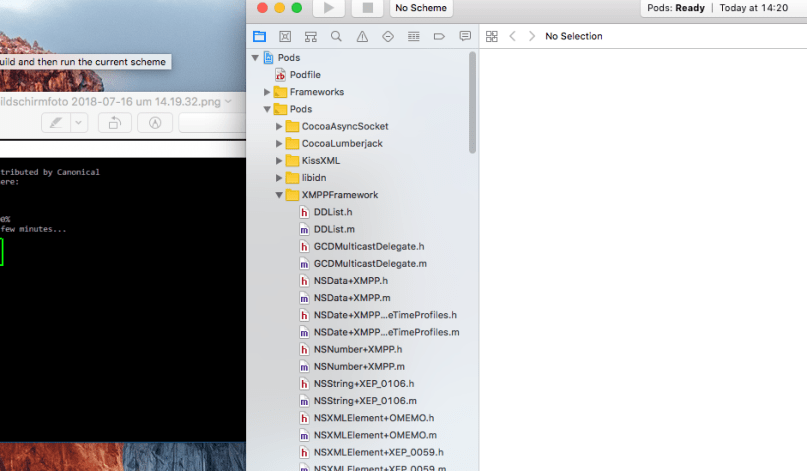Open DDList.m file
The width and height of the screenshot is (807, 471).
pos(334,229)
